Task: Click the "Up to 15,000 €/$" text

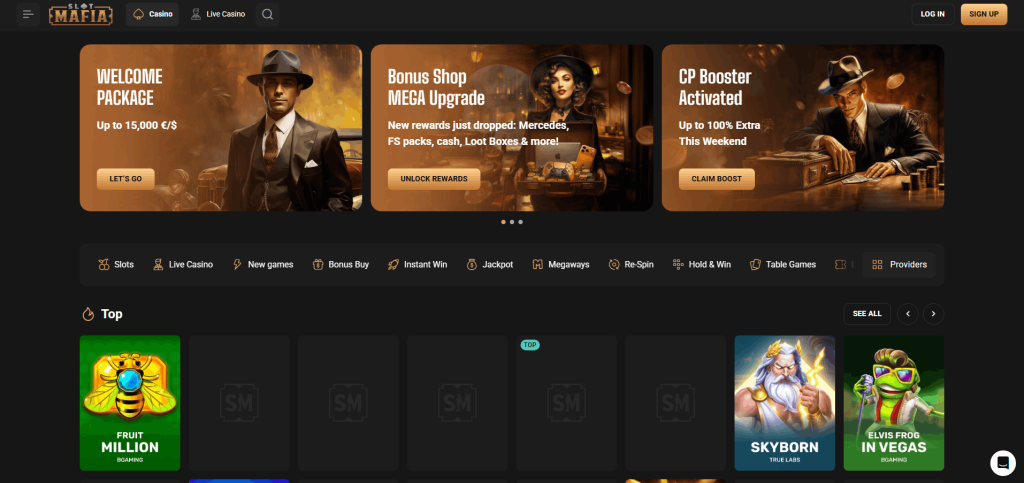Action: [136, 125]
